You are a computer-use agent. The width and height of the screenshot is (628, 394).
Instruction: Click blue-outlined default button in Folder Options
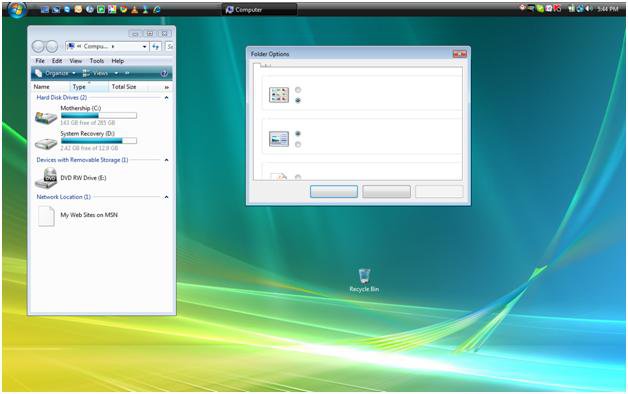(334, 191)
